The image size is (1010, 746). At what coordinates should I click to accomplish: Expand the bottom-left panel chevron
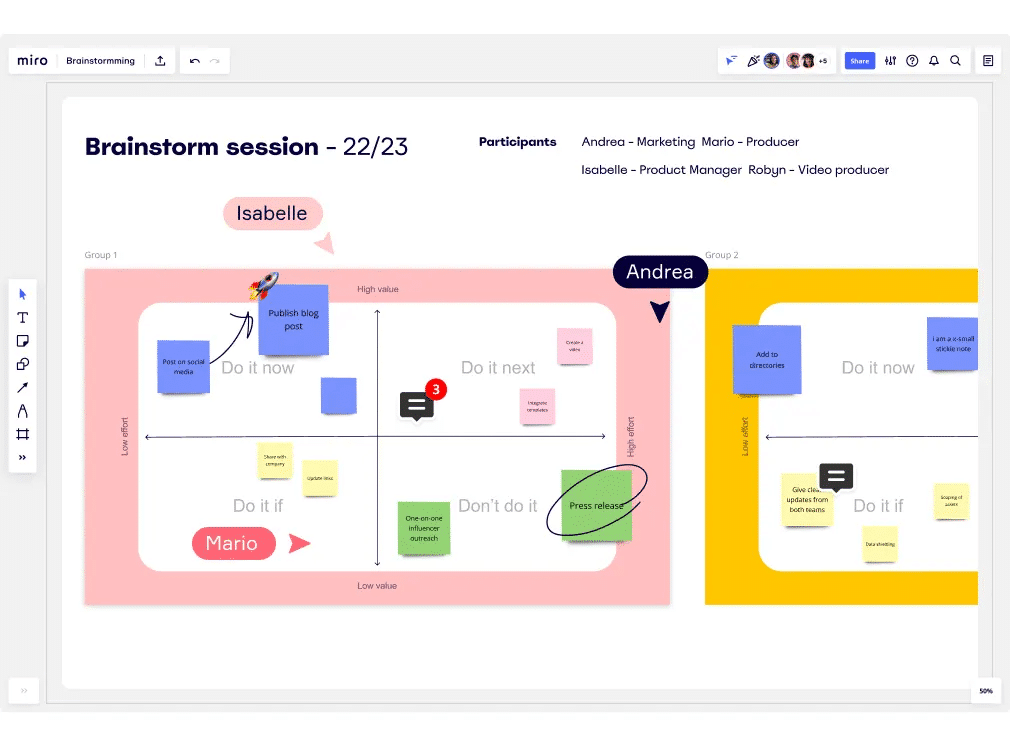(23, 691)
